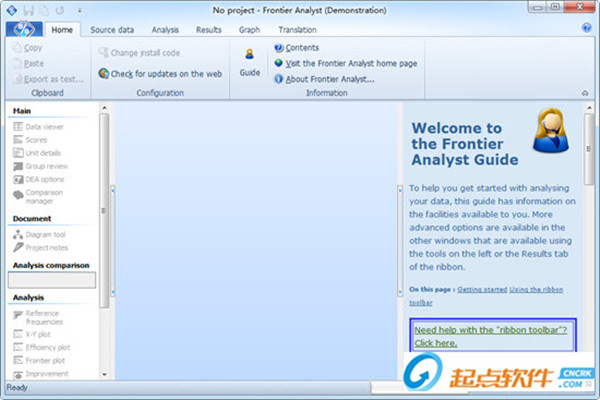This screenshot has height=400, width=600.
Task: Click the app diamond icon in title bar
Action: (x=11, y=10)
